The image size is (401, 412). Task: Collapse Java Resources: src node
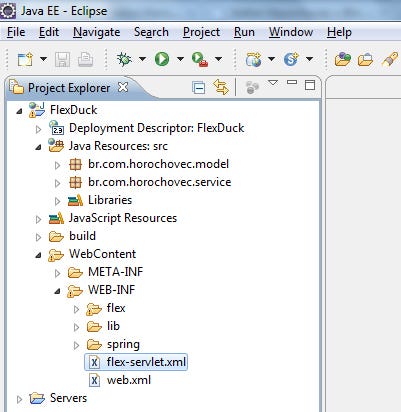tap(39, 147)
